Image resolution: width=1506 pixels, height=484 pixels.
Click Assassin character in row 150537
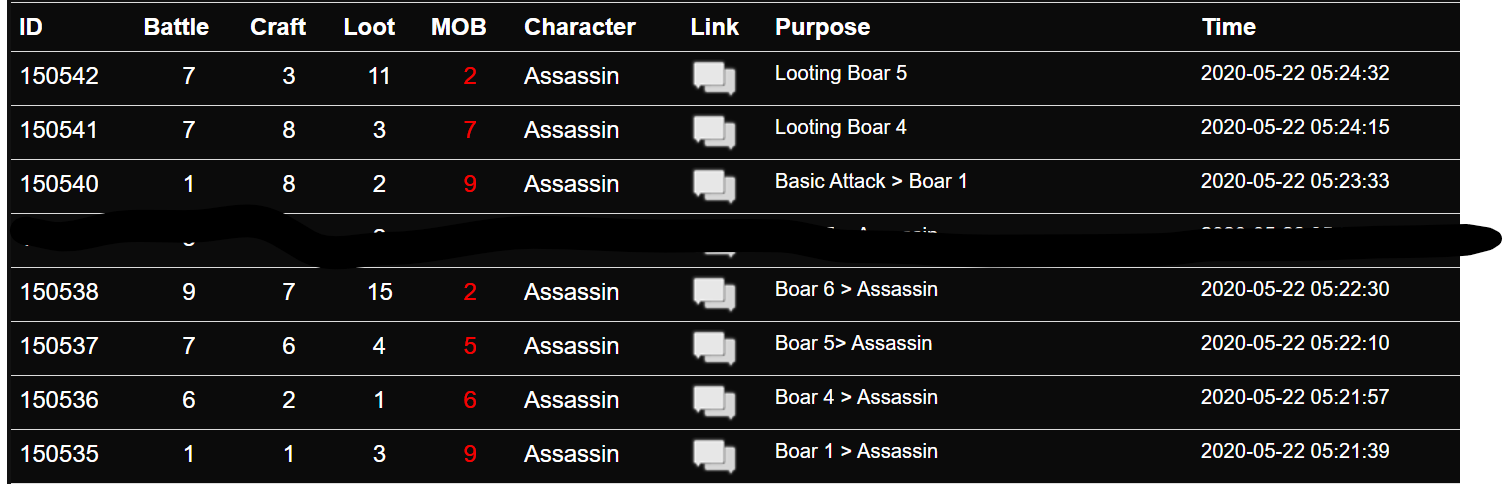572,347
